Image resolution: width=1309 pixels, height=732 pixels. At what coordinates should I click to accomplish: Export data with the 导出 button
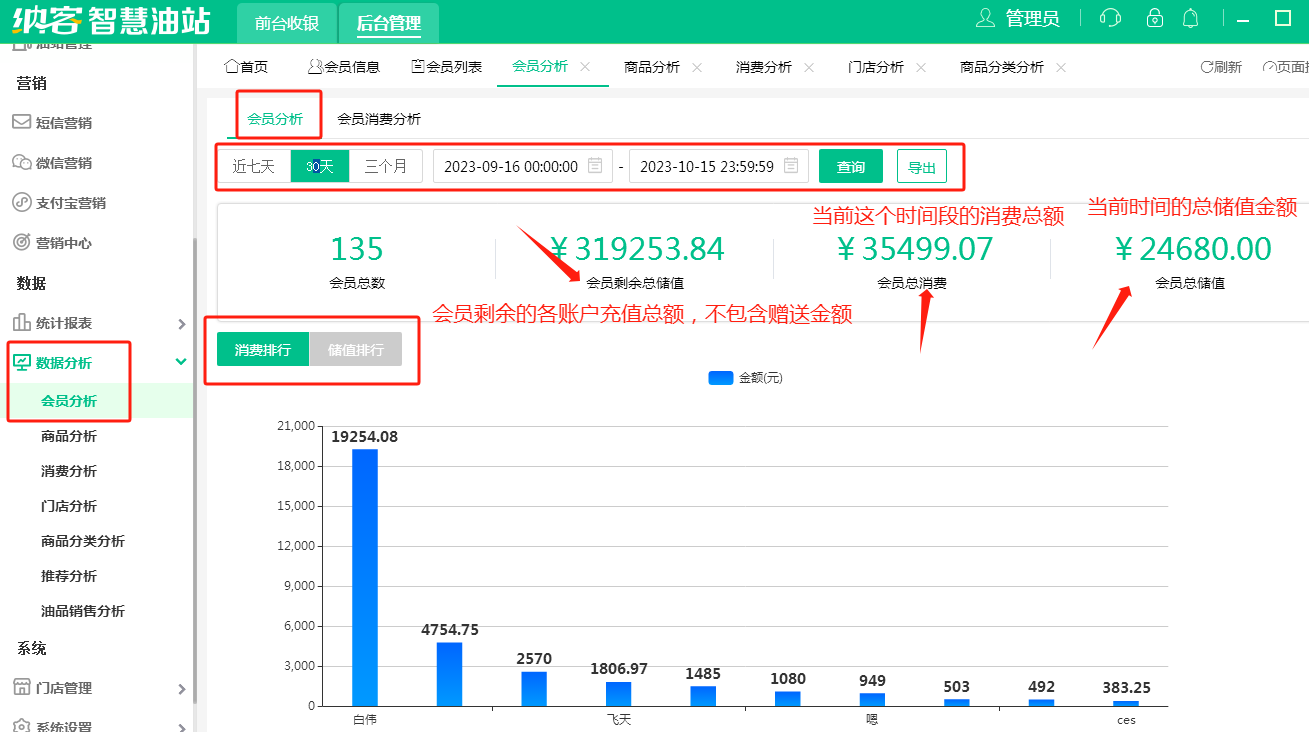click(x=922, y=166)
